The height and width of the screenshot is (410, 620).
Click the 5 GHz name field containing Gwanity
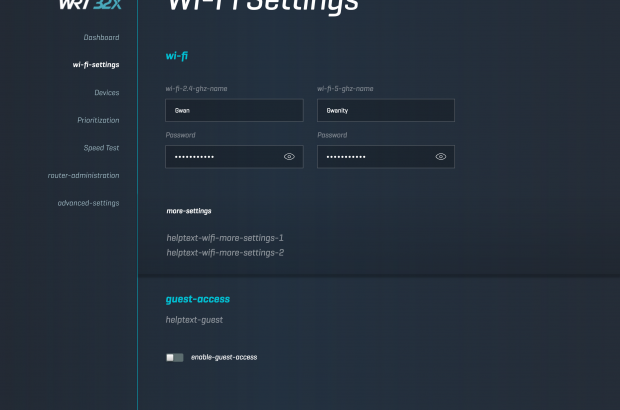[386, 111]
